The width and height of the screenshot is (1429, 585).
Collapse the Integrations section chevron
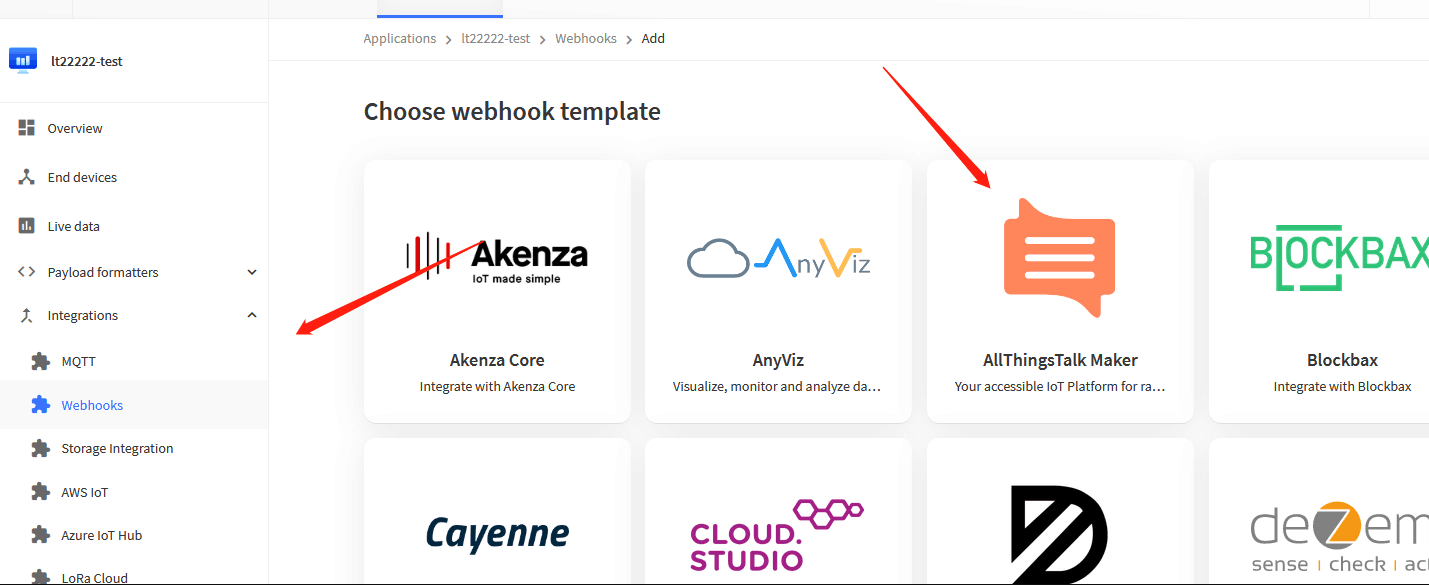click(252, 315)
